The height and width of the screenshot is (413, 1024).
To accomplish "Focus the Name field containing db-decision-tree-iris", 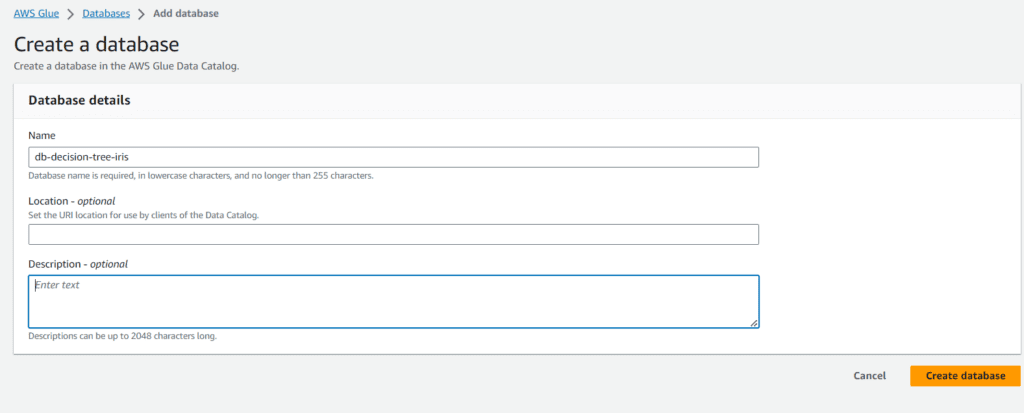I will click(393, 157).
